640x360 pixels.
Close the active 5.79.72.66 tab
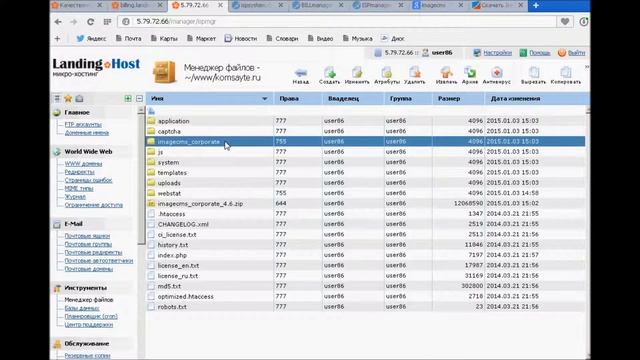[x=220, y=5]
